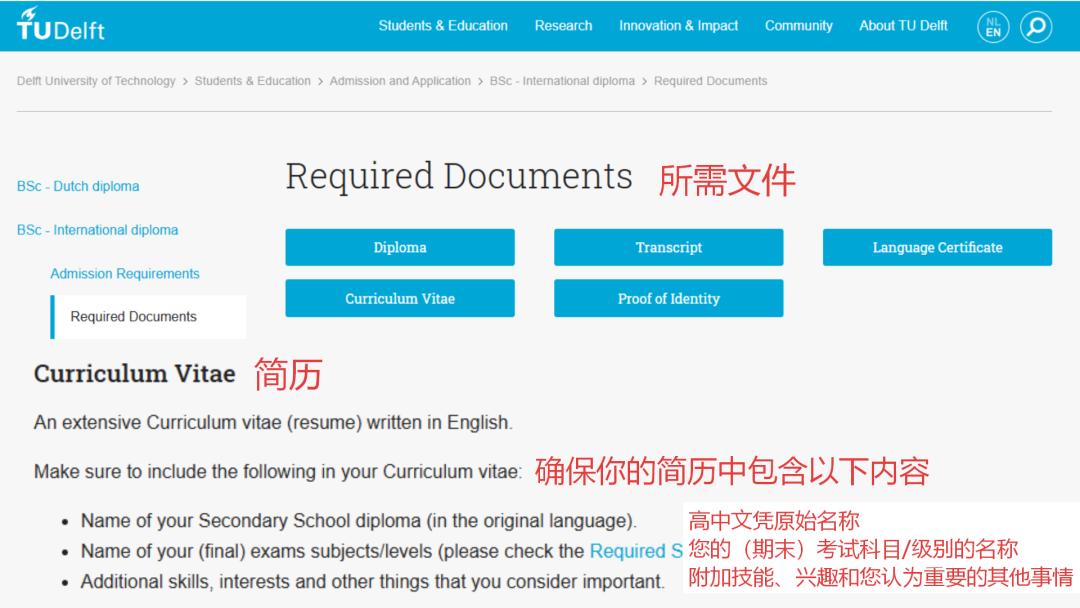The height and width of the screenshot is (608, 1080).
Task: Open the Community navigation item
Action: [798, 26]
